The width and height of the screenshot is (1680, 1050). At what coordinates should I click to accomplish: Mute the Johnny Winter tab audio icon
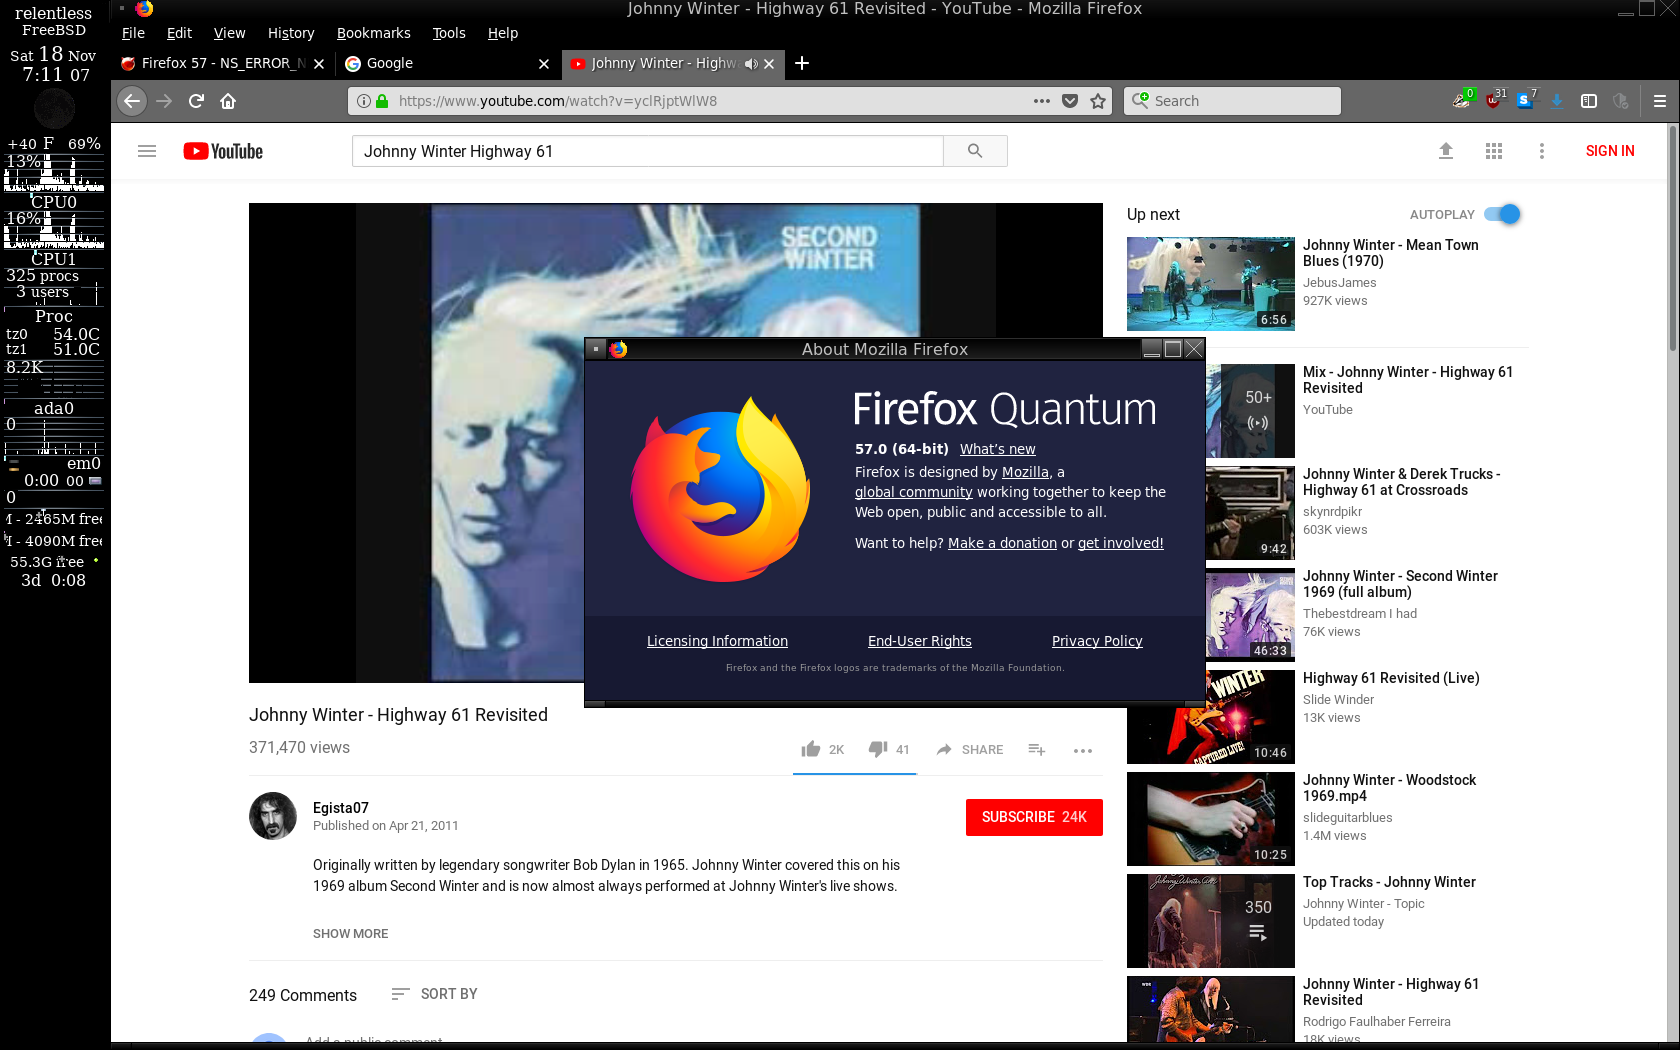point(751,64)
